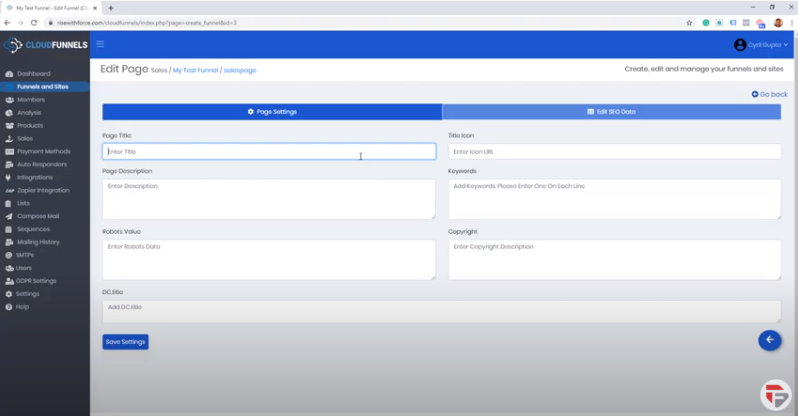Screen dimensions: 798x416
Task: Expand the Cyril Gupta user dropdown
Action: coord(761,45)
